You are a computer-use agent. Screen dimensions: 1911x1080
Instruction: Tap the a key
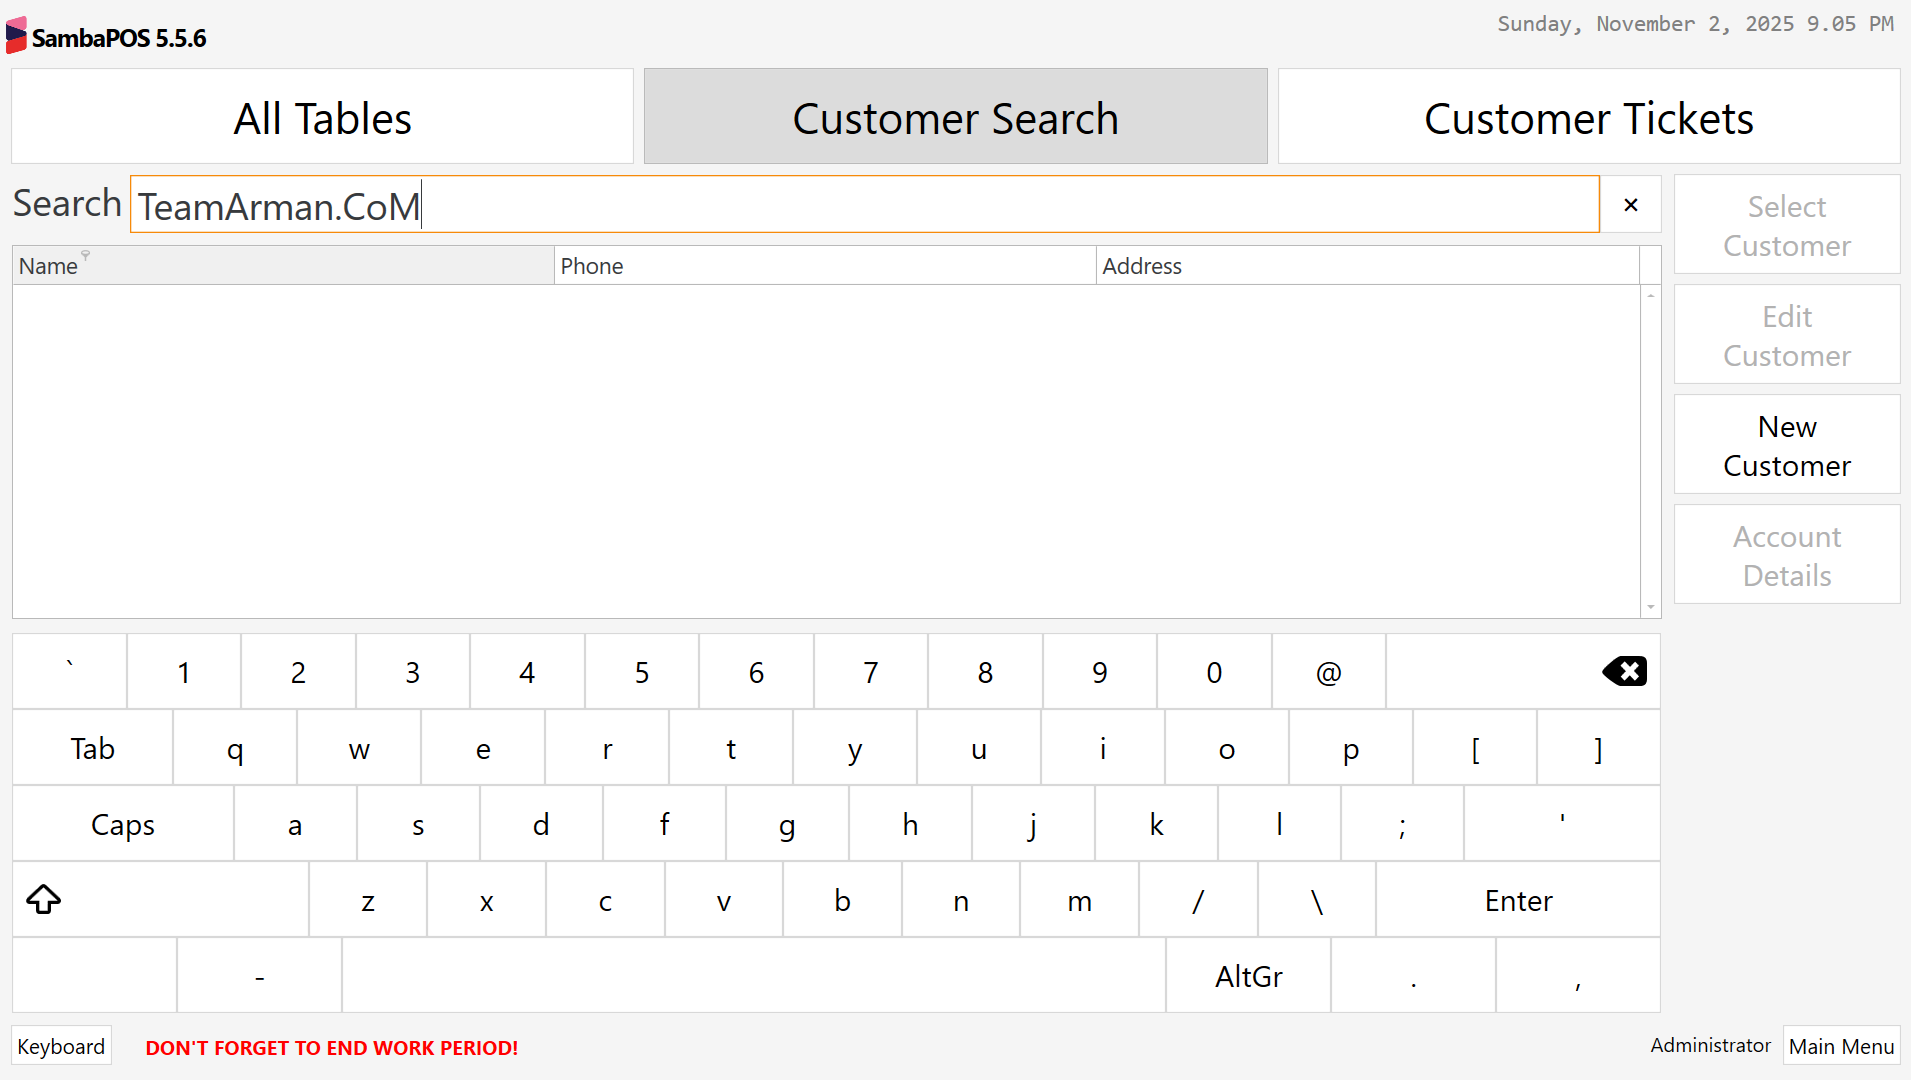point(295,824)
